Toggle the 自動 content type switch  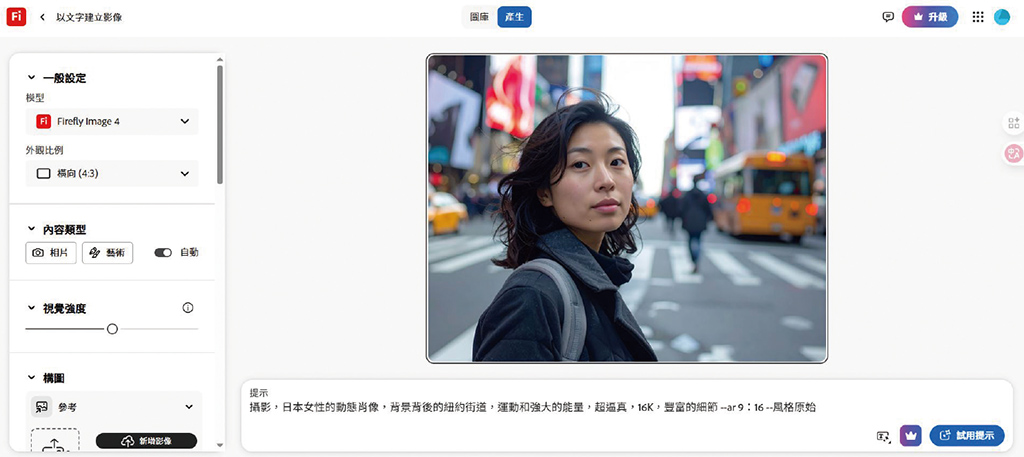tap(163, 253)
